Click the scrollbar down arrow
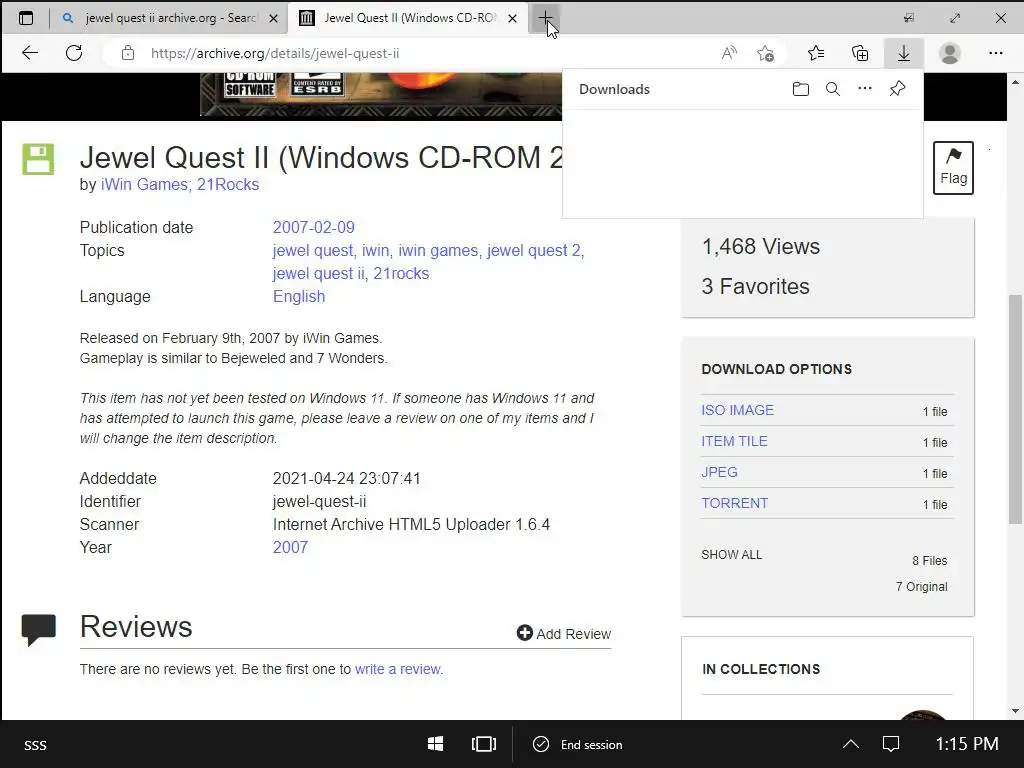This screenshot has width=1024, height=768. (x=1014, y=711)
